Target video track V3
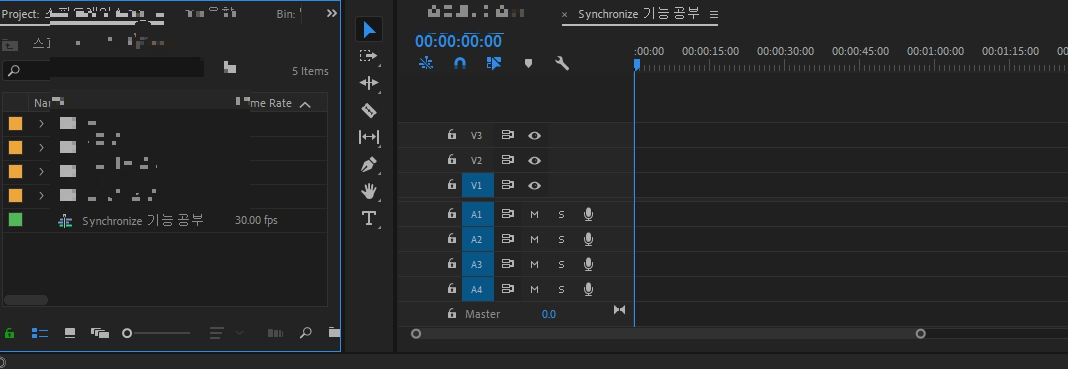The width and height of the screenshot is (1068, 369). coord(477,135)
